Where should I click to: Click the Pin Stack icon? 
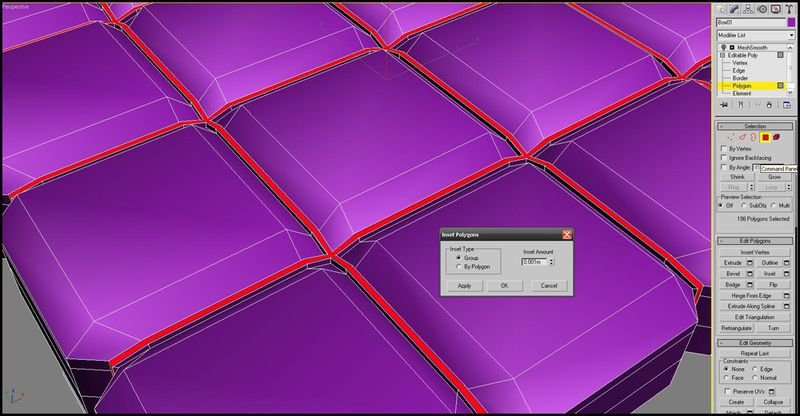724,105
